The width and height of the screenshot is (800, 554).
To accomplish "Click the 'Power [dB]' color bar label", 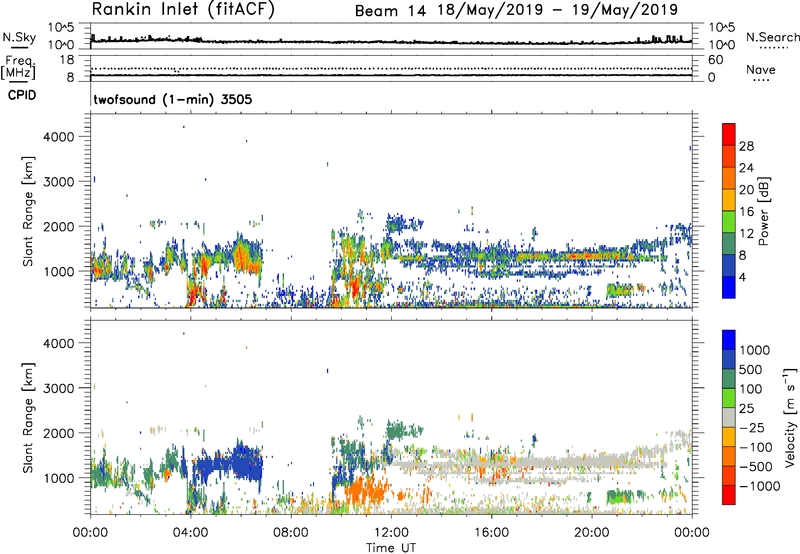I will pyautogui.click(x=763, y=211).
